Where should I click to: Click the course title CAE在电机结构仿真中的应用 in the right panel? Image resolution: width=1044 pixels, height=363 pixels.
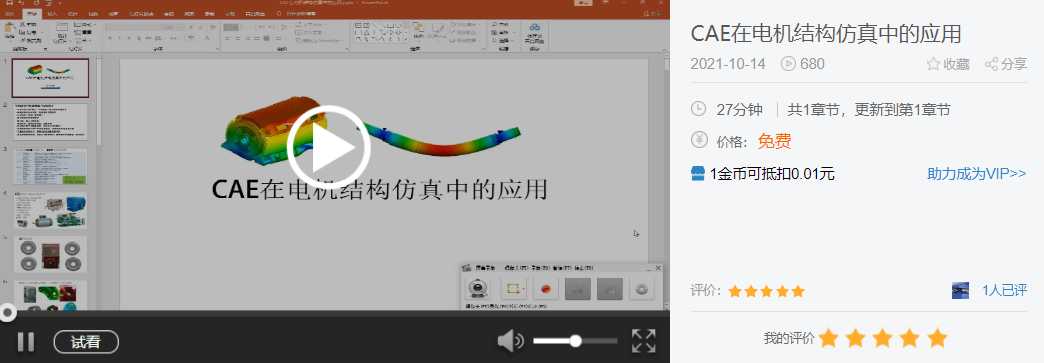(826, 33)
